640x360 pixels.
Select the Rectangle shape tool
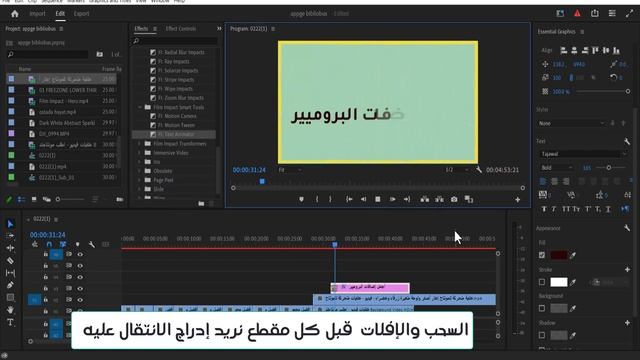11,298
